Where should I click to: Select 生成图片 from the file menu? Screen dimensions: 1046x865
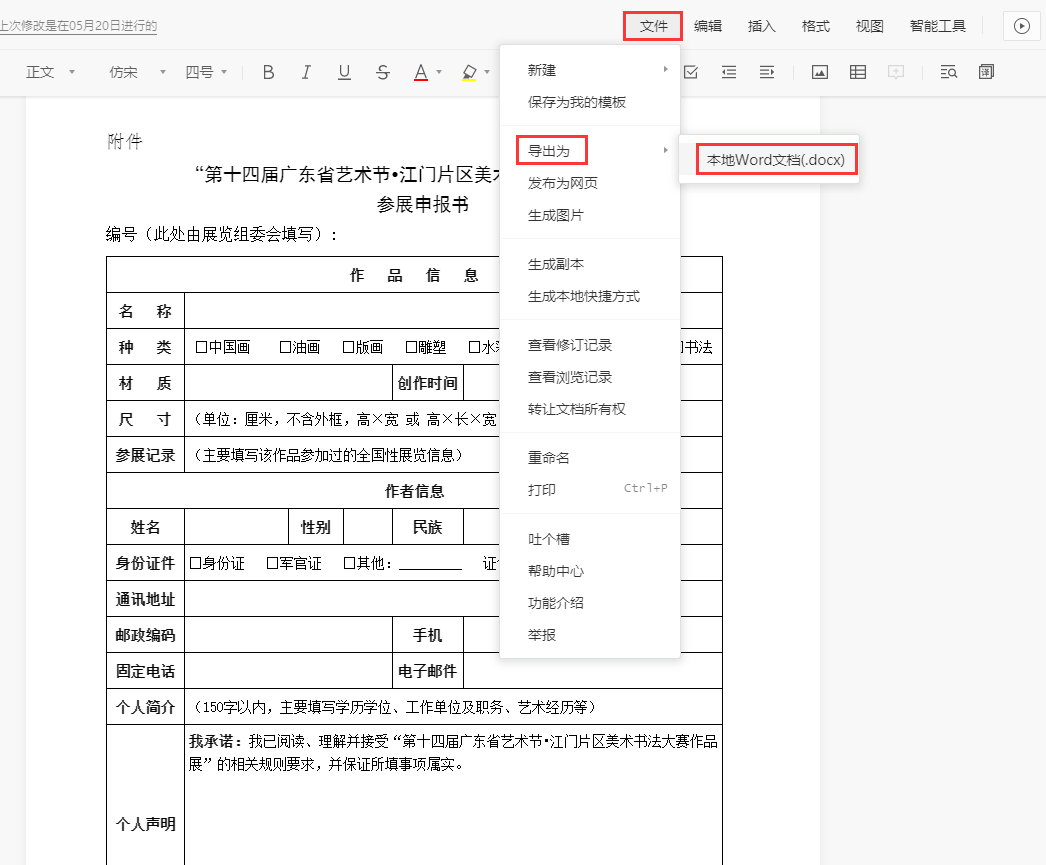pyautogui.click(x=556, y=215)
